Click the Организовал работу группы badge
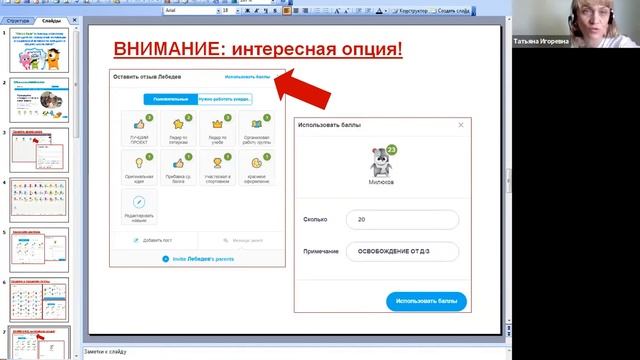Viewport: 640px width, 360px height. (257, 128)
